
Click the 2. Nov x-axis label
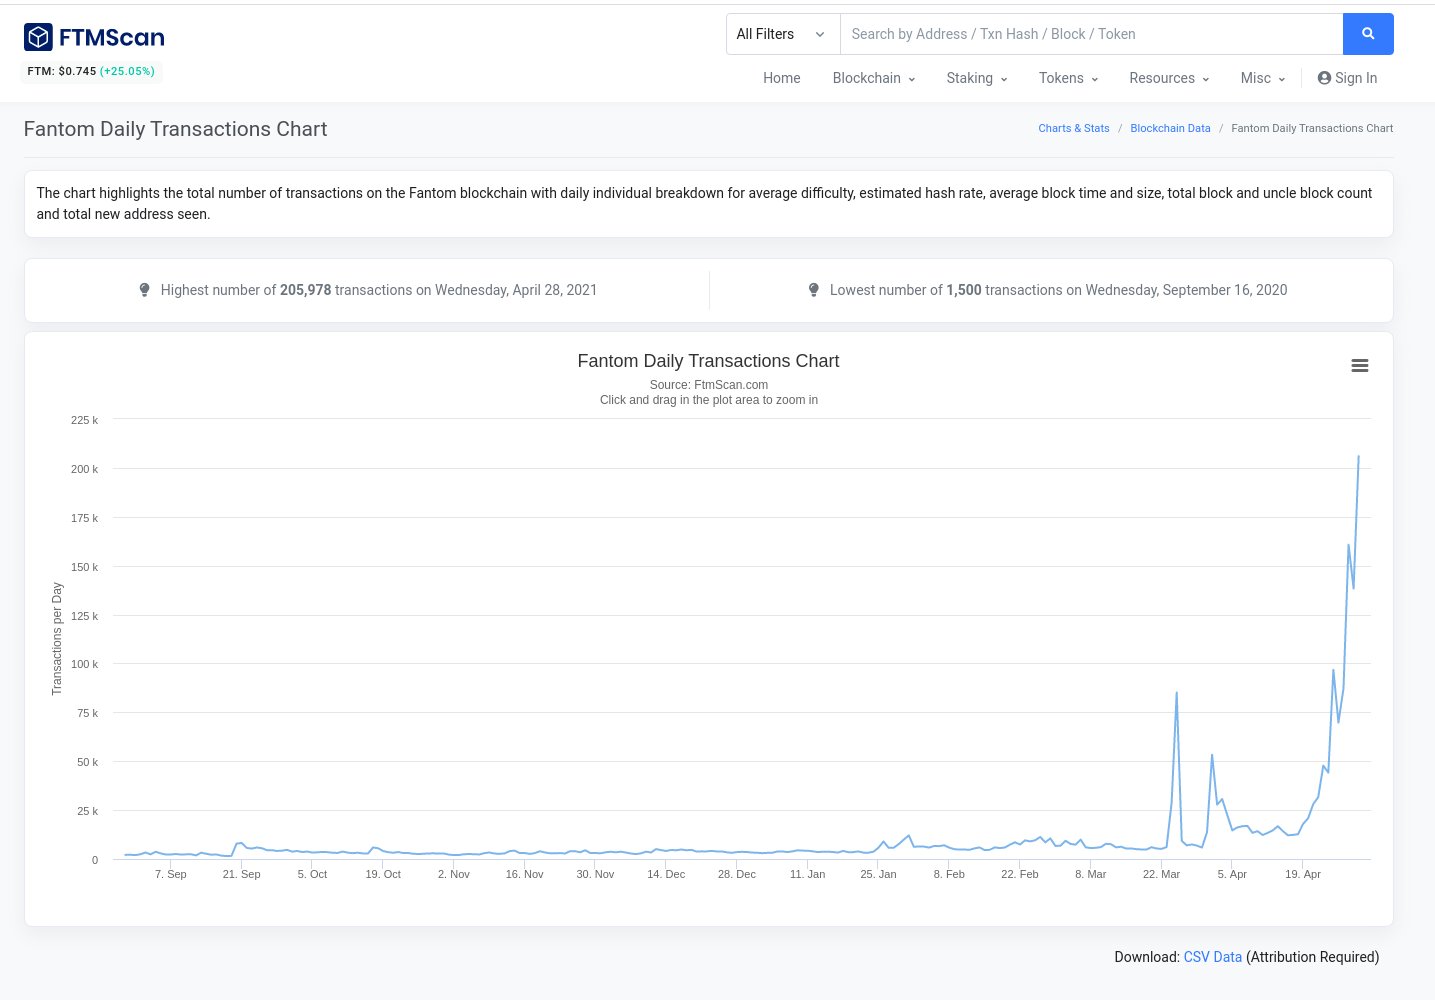click(454, 874)
